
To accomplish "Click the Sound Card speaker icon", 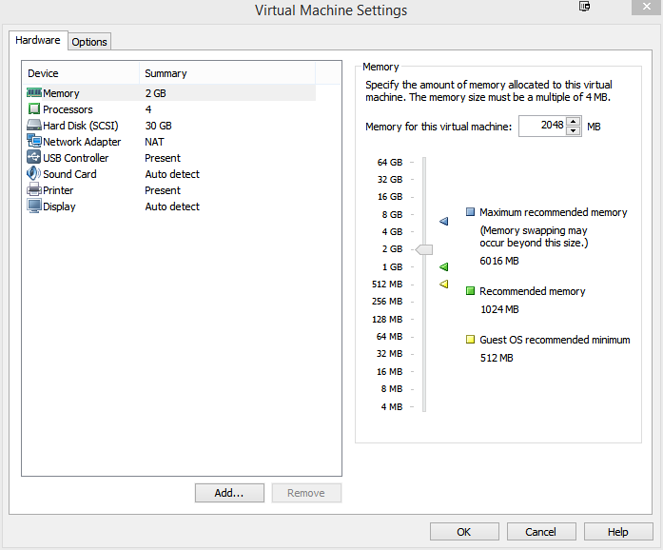I will (34, 173).
